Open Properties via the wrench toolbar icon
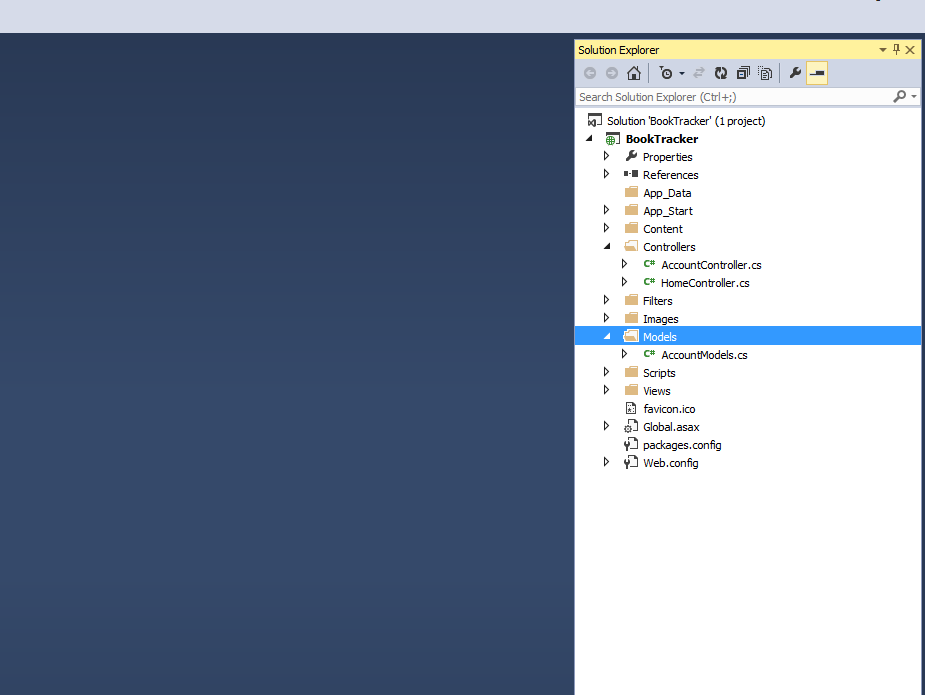Screen dimensions: 925x695 pyautogui.click(x=795, y=73)
